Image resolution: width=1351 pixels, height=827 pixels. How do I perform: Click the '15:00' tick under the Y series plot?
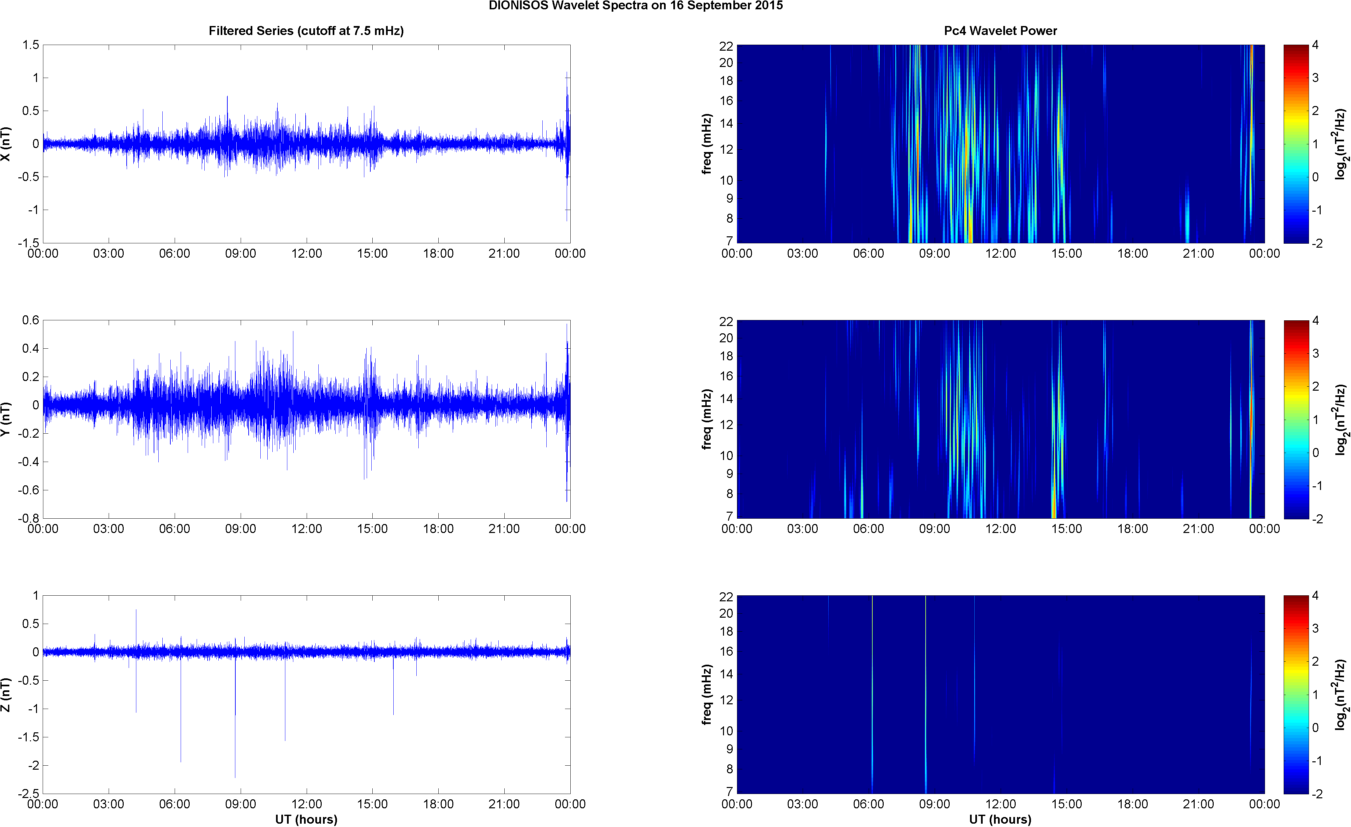[x=372, y=529]
